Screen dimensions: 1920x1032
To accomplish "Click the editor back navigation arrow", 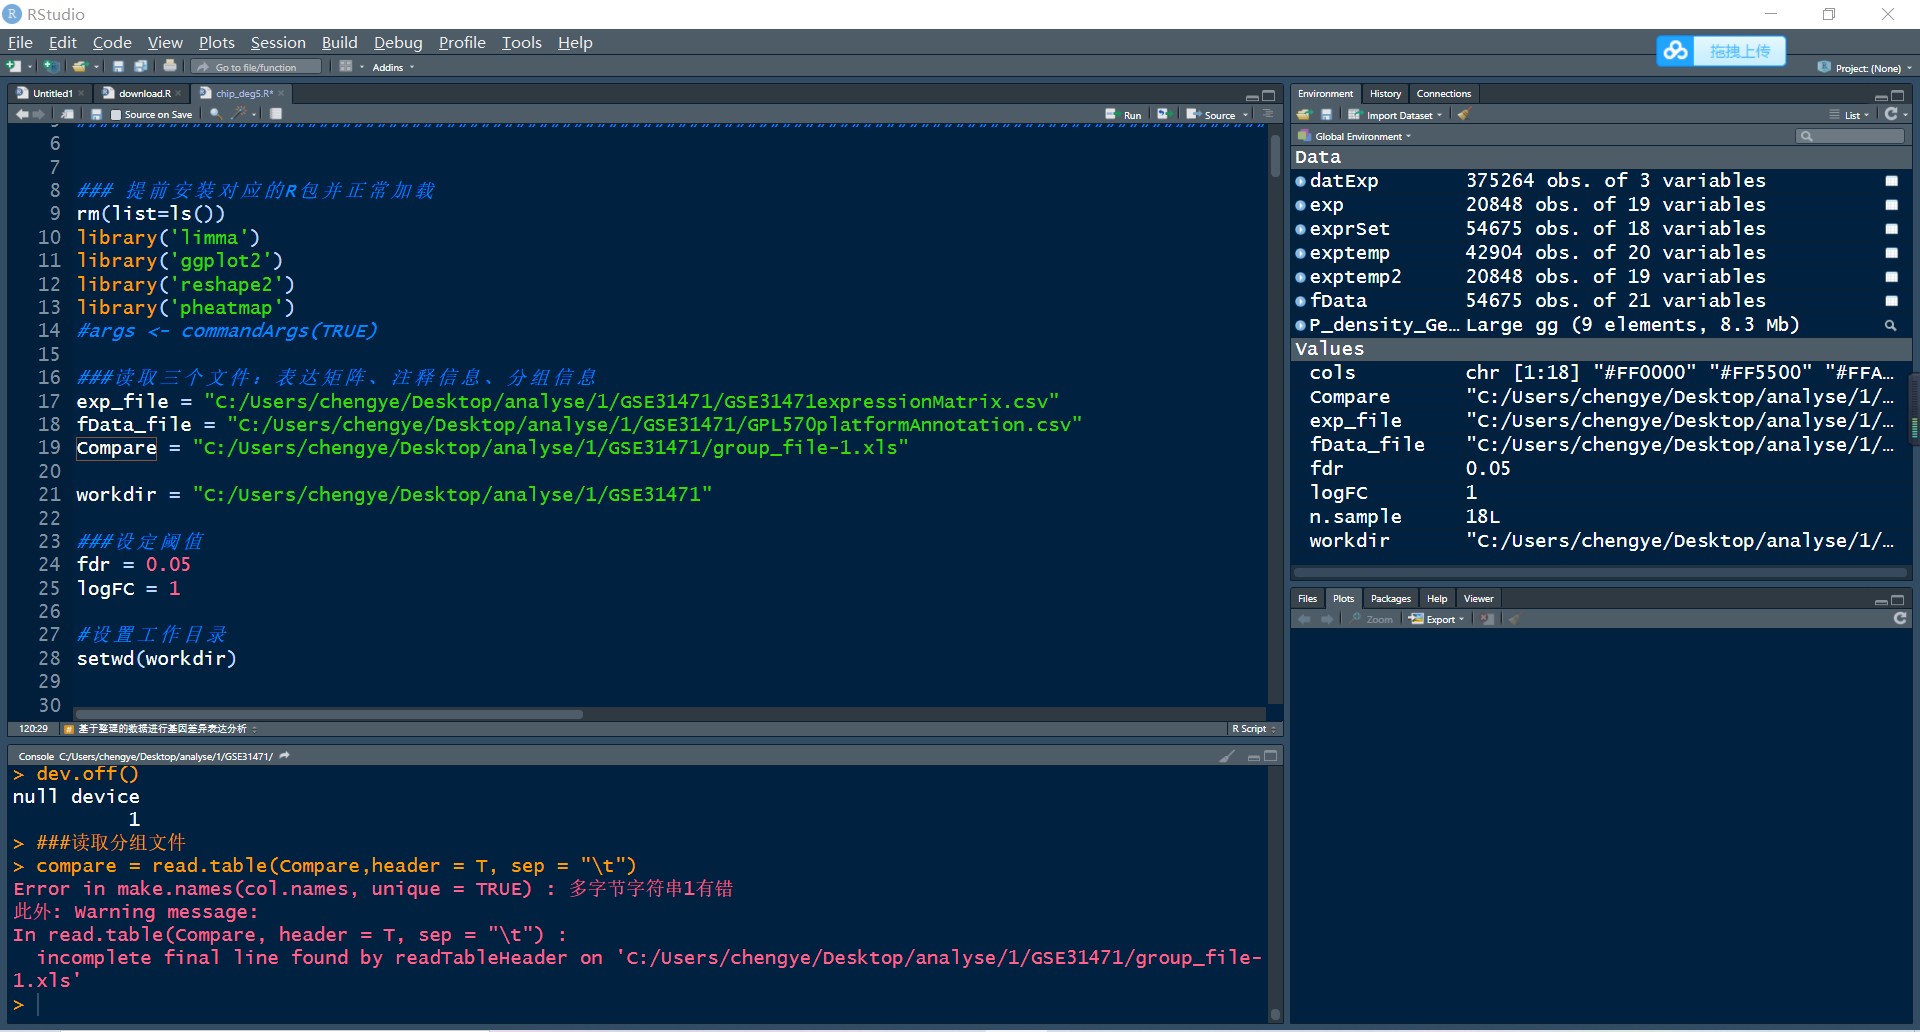I will point(22,115).
